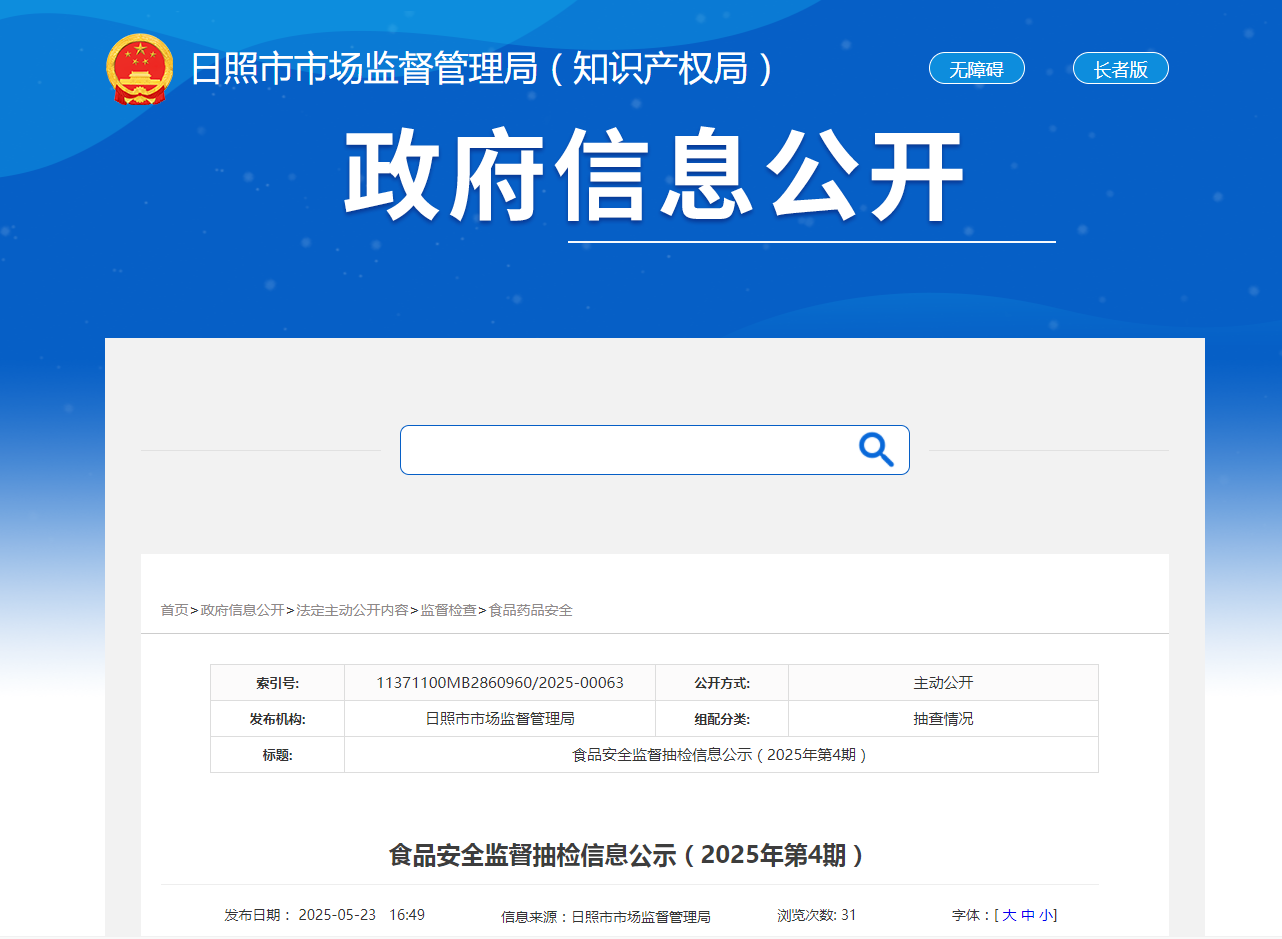The image size is (1282, 939).
Task: Click the national emblem logo
Action: 140,70
